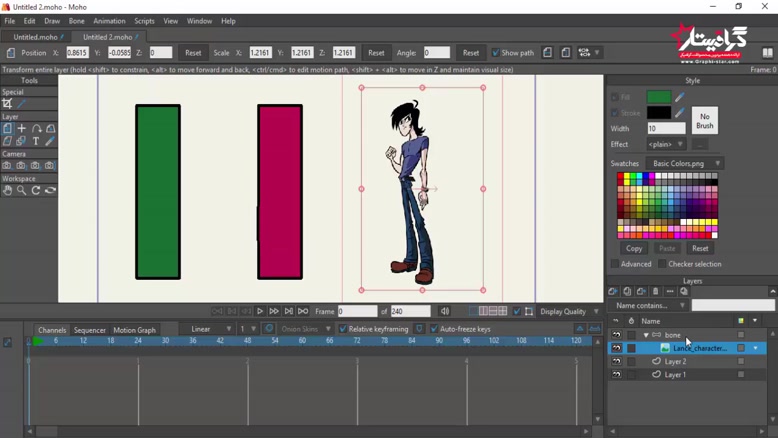Image resolution: width=778 pixels, height=438 pixels.
Task: Select the Pan Workspace hand tool
Action: pyautogui.click(x=7, y=190)
